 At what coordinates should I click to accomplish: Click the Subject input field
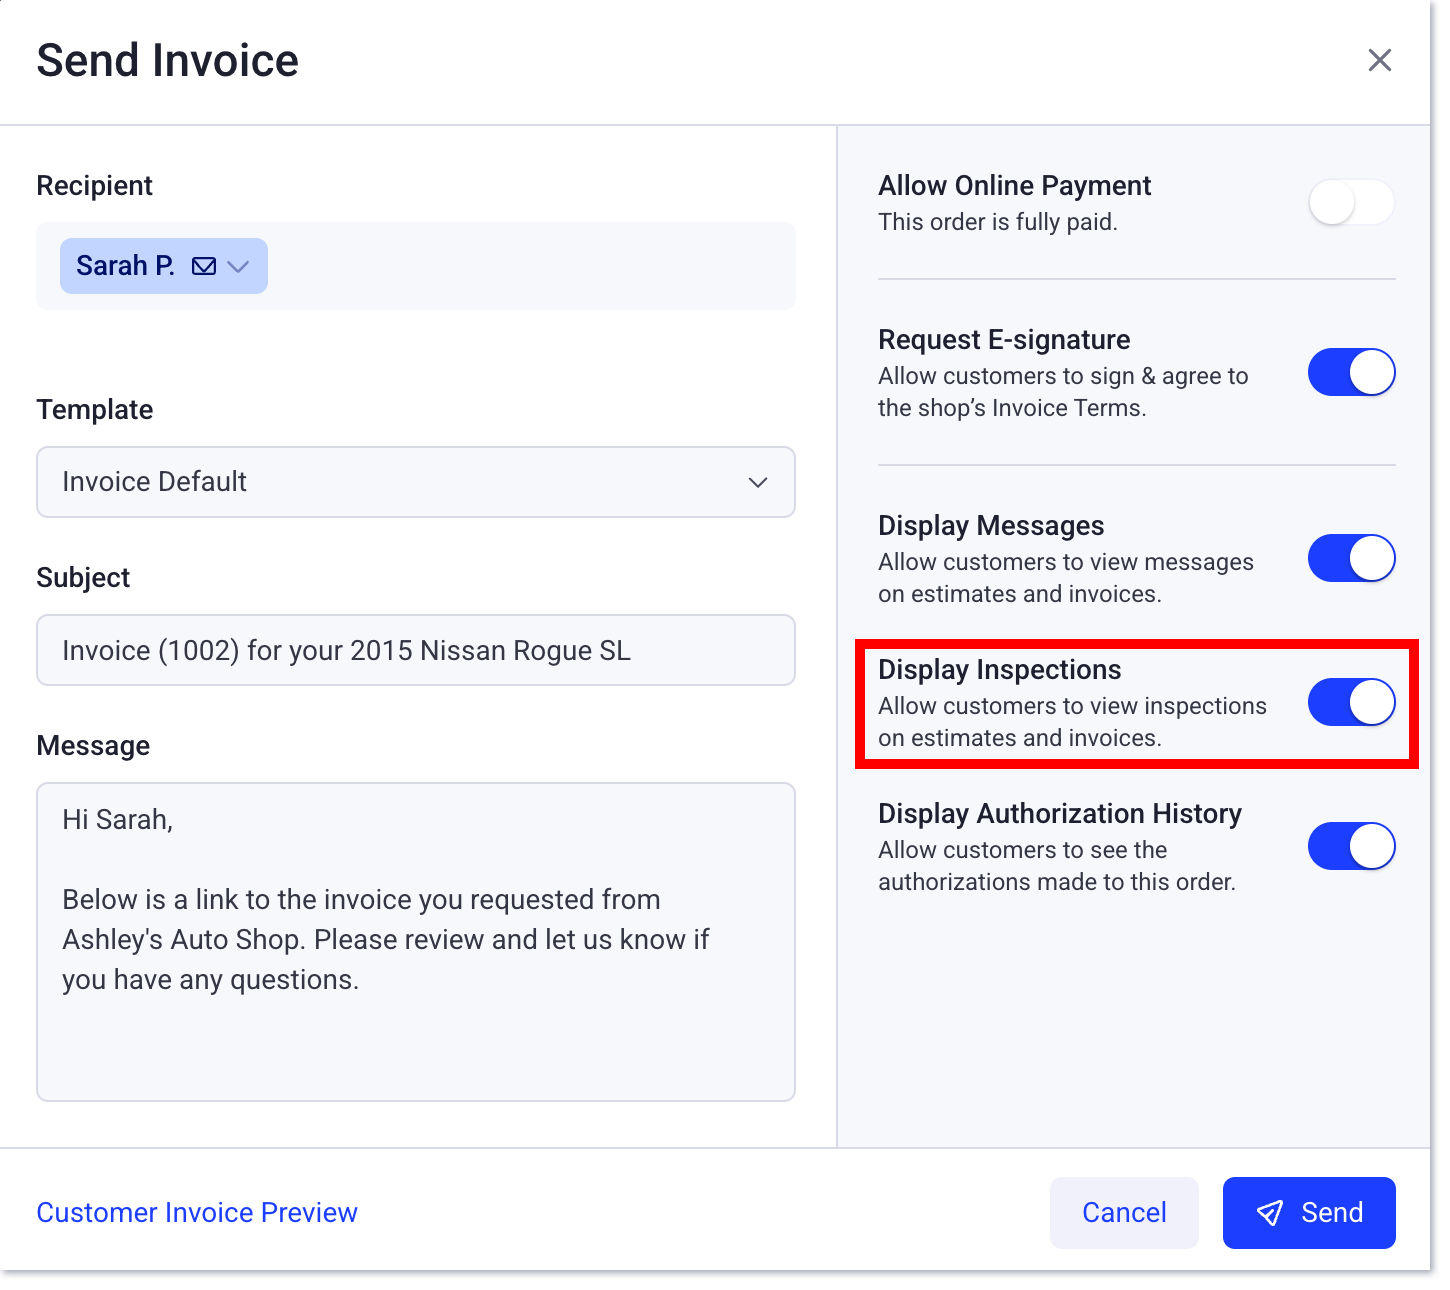[x=416, y=650]
